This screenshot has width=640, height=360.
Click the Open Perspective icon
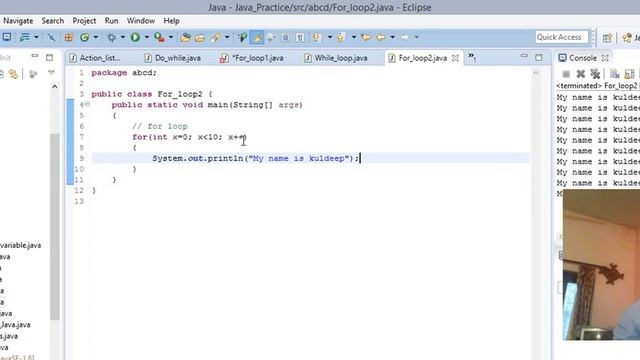click(x=607, y=38)
